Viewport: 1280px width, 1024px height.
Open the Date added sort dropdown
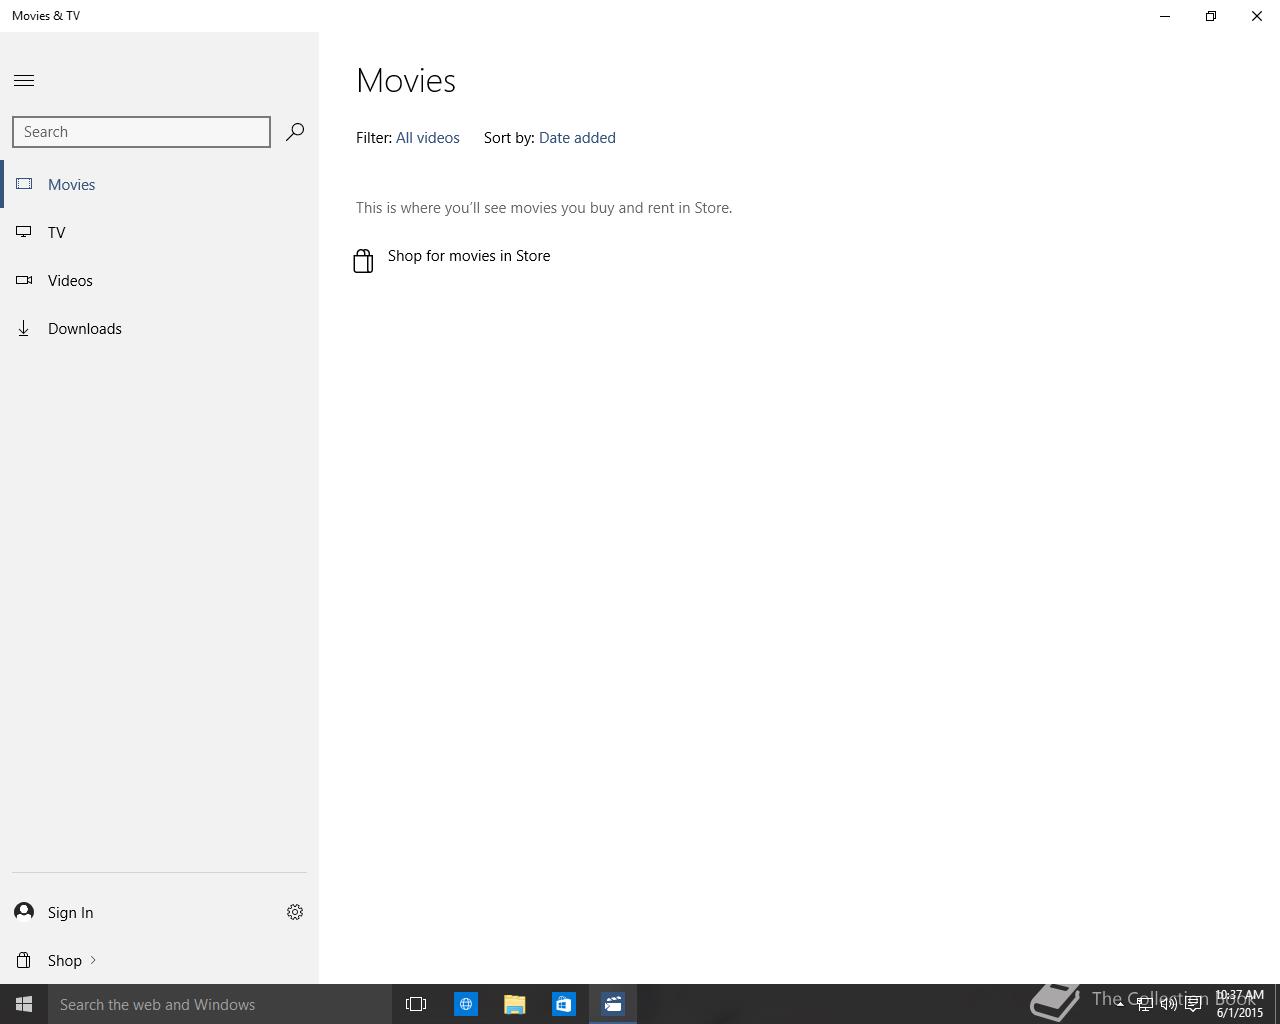pos(577,138)
